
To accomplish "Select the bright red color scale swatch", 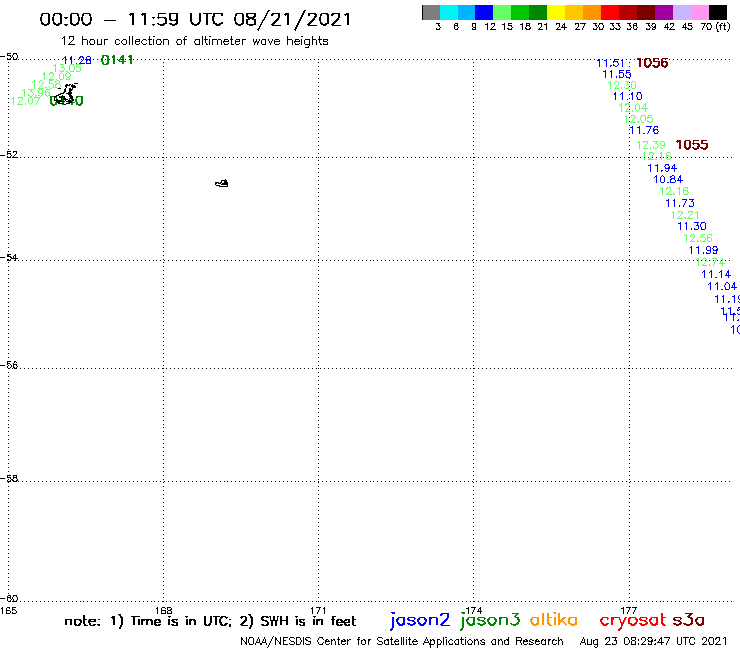I will point(610,12).
